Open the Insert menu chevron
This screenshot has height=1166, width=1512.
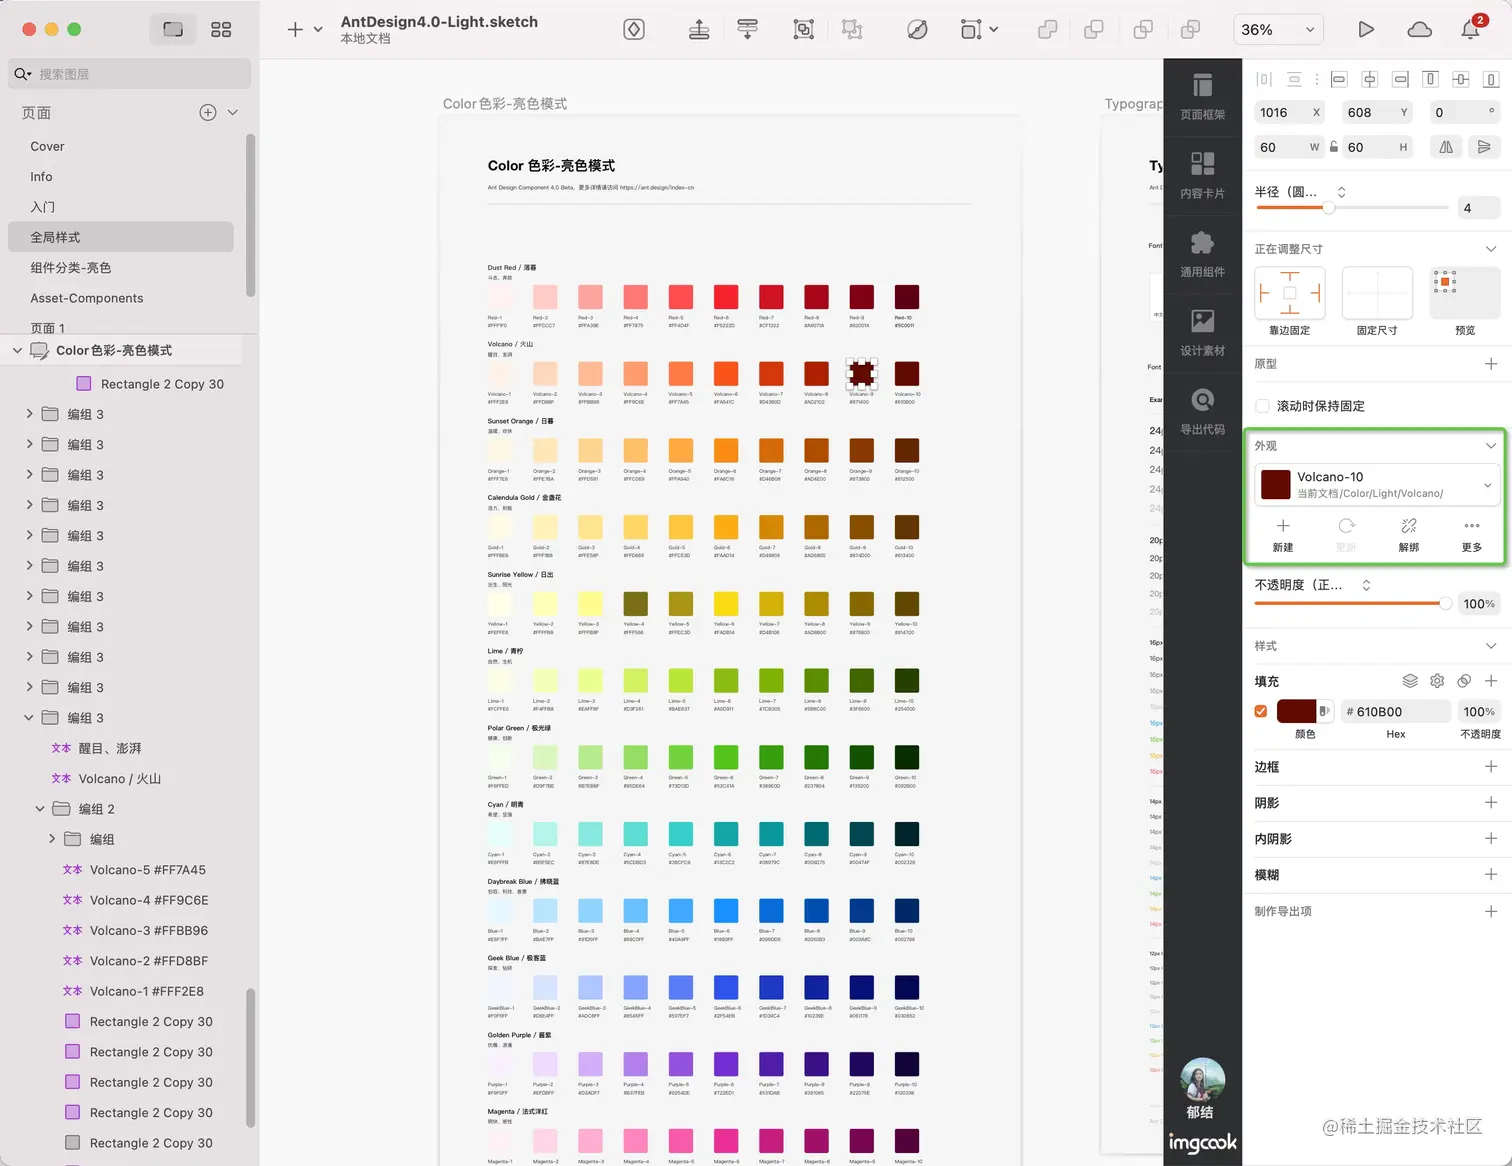(x=318, y=30)
